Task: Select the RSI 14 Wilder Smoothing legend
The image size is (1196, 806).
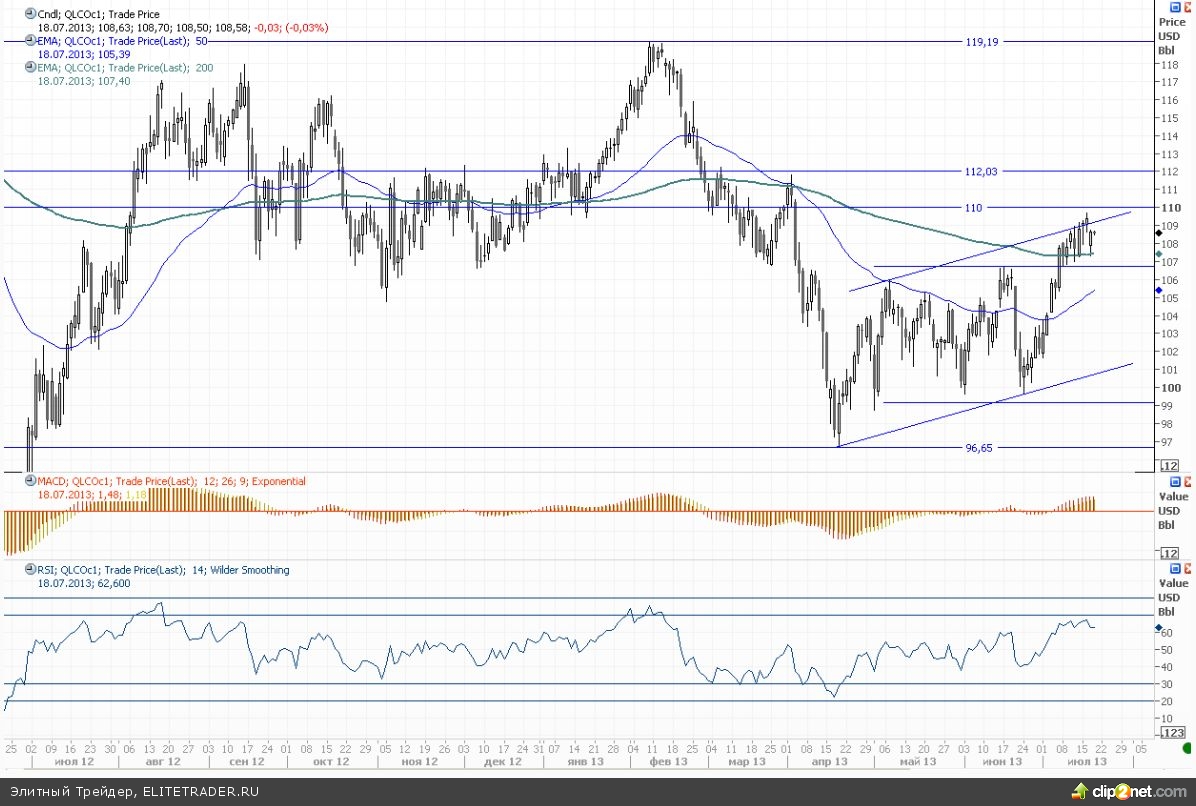Action: (162, 570)
